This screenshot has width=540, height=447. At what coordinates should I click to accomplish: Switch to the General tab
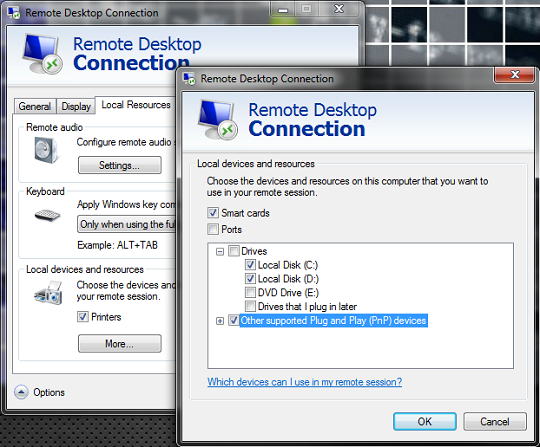tap(35, 106)
